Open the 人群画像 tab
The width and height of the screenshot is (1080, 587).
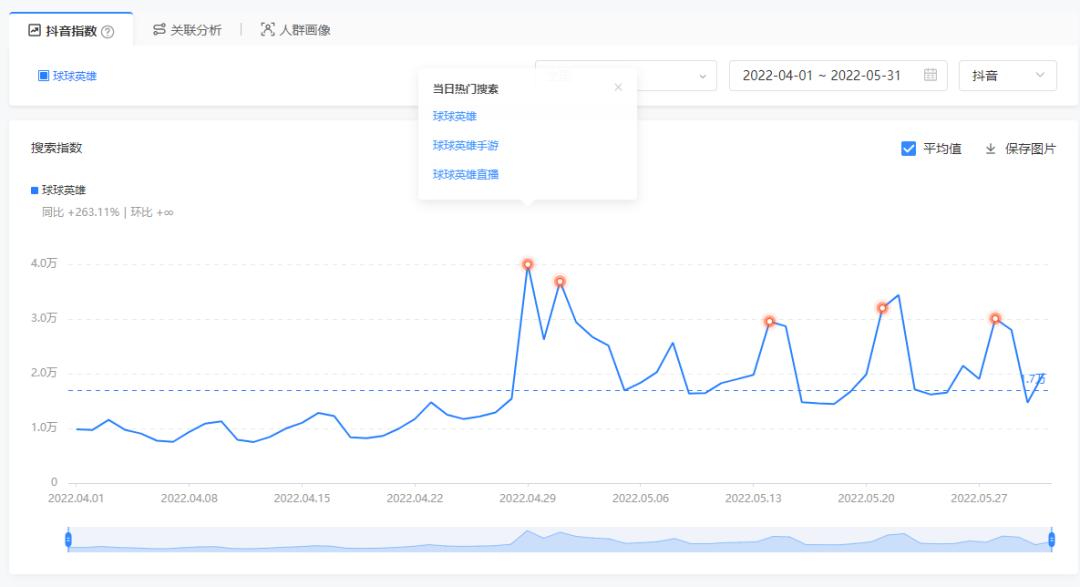pos(295,30)
